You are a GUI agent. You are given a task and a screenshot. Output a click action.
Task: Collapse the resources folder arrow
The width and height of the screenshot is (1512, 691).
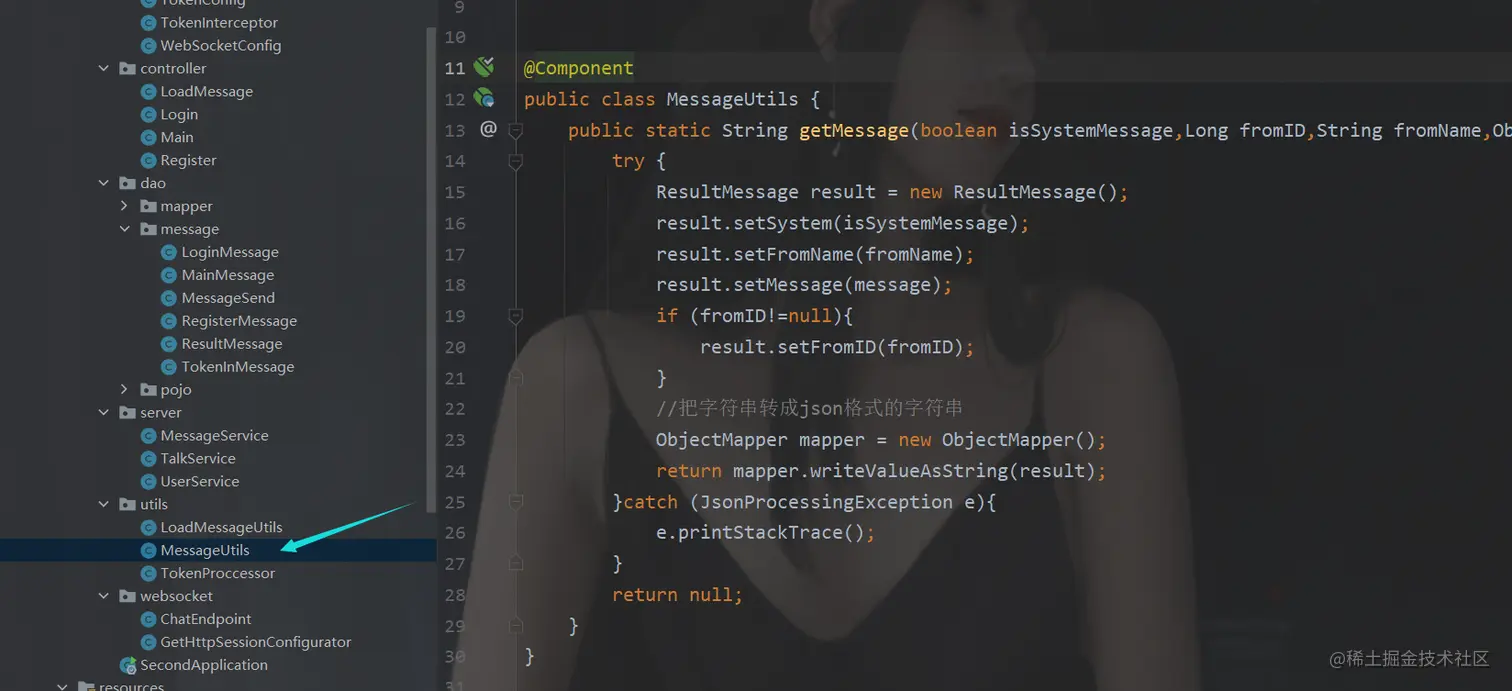[63, 687]
